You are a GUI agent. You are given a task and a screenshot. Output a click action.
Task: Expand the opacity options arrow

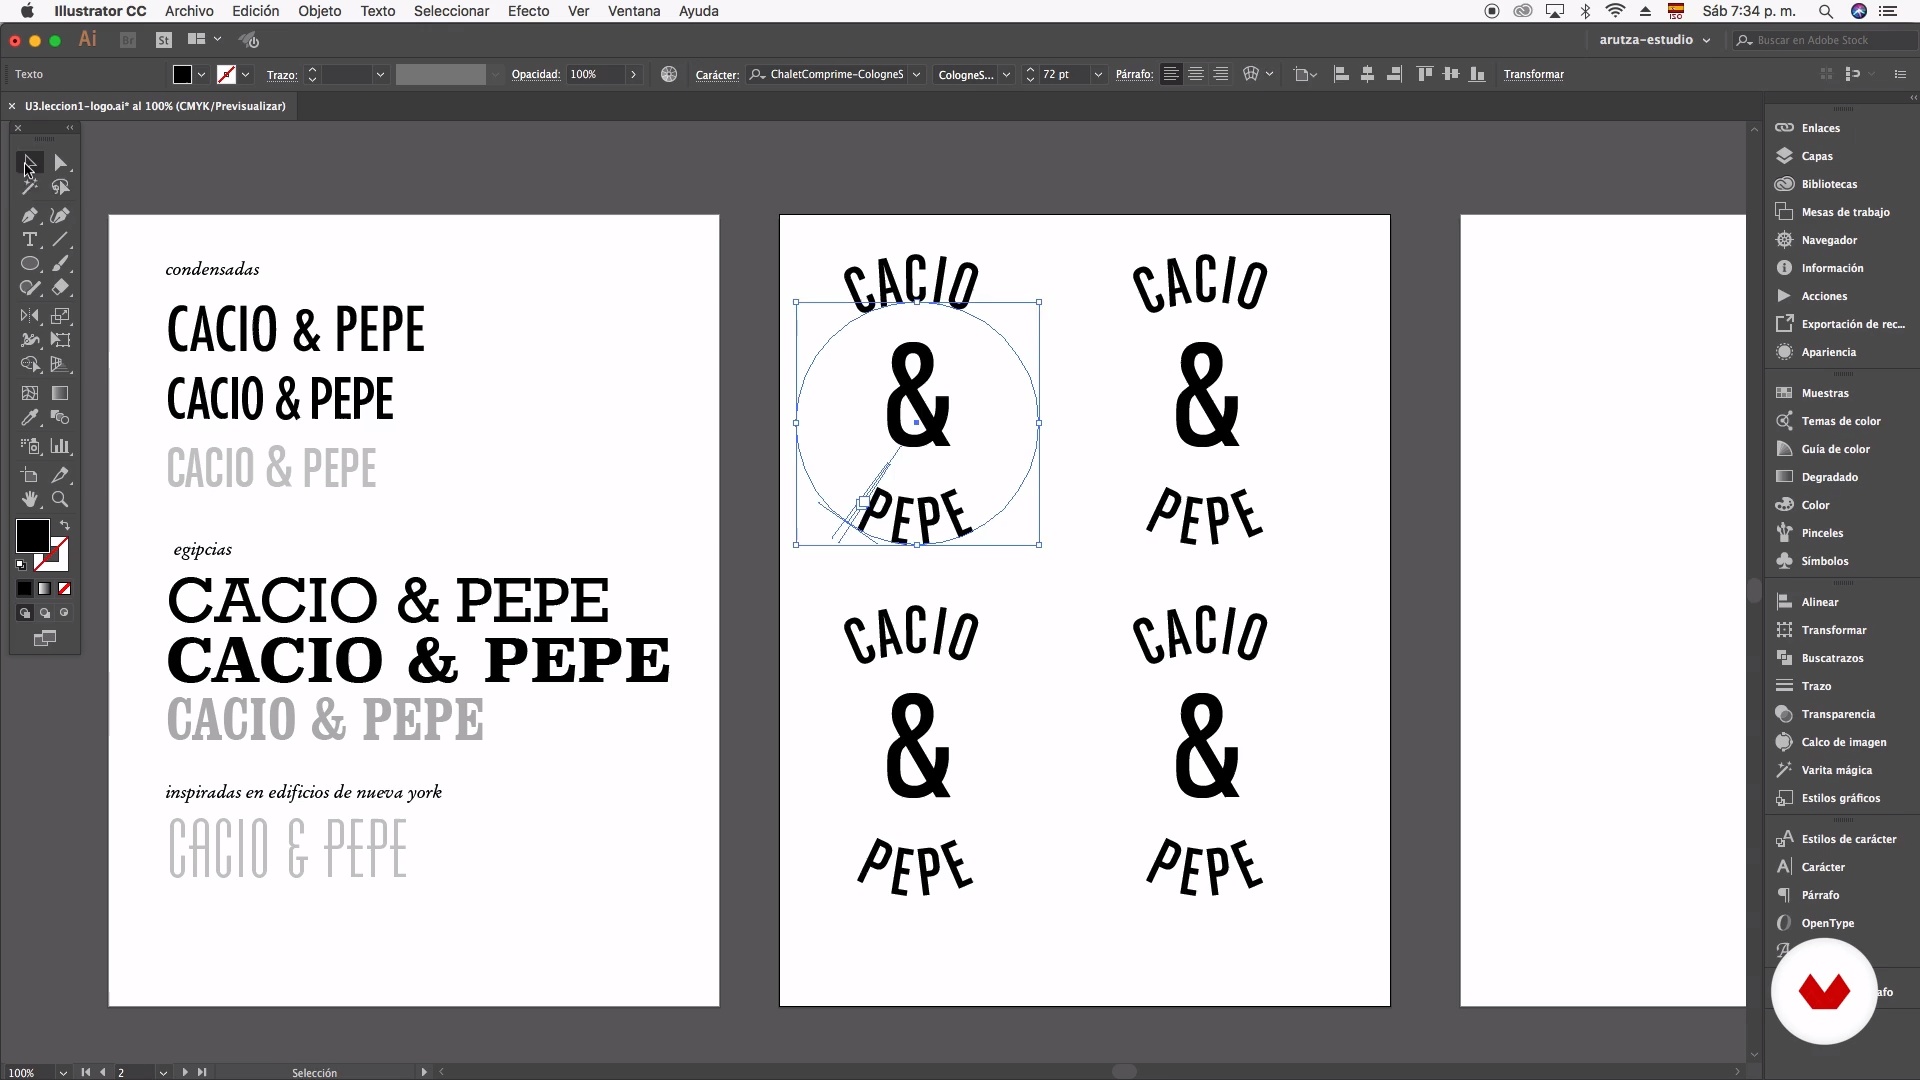(x=633, y=75)
